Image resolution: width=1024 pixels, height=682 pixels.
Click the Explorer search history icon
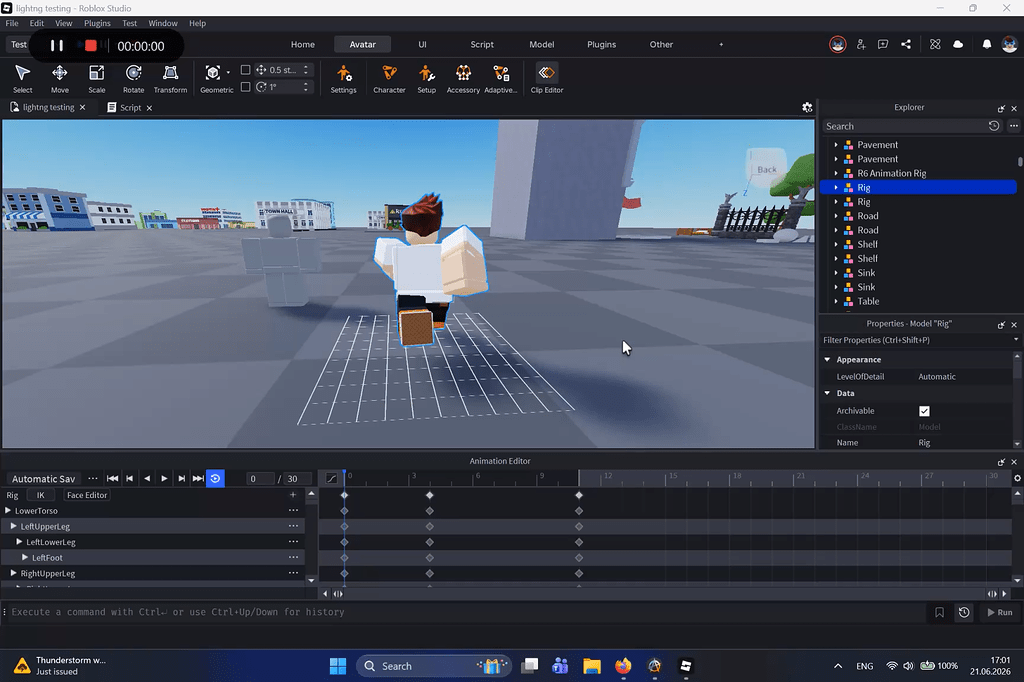pyautogui.click(x=994, y=125)
